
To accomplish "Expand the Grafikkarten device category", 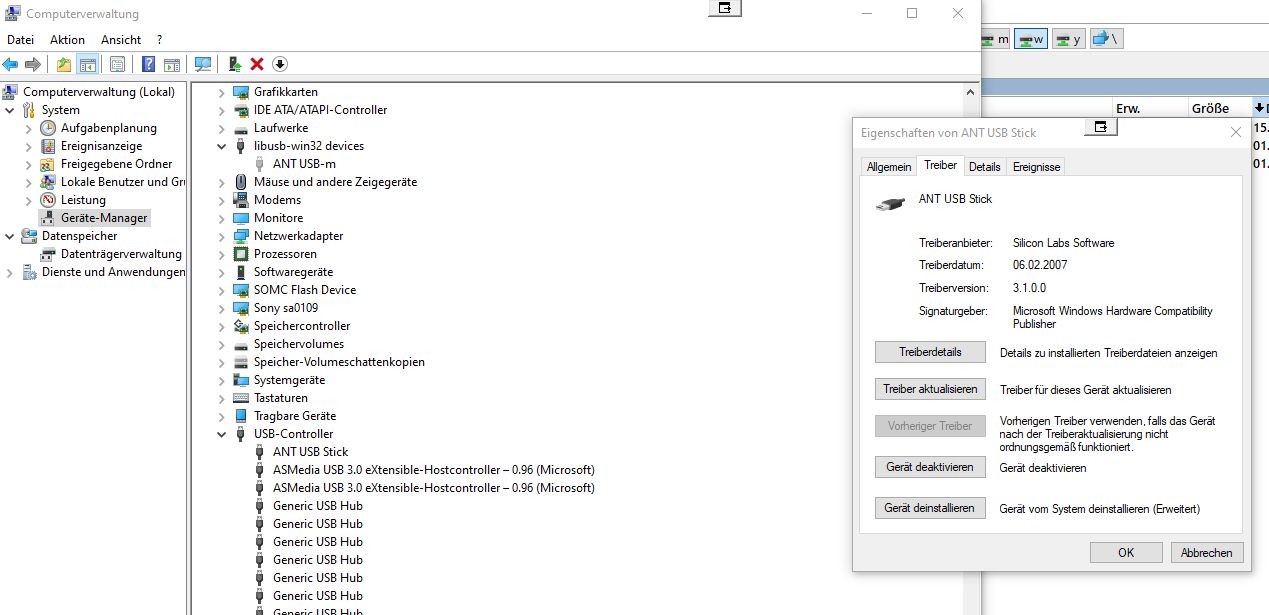I will (x=222, y=92).
